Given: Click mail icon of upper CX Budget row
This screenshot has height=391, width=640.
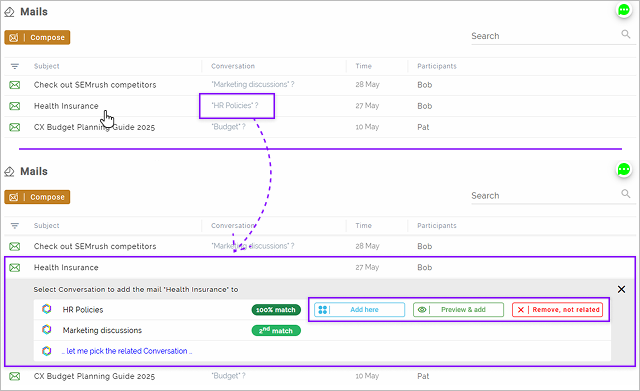Looking at the screenshot, I should point(15,127).
